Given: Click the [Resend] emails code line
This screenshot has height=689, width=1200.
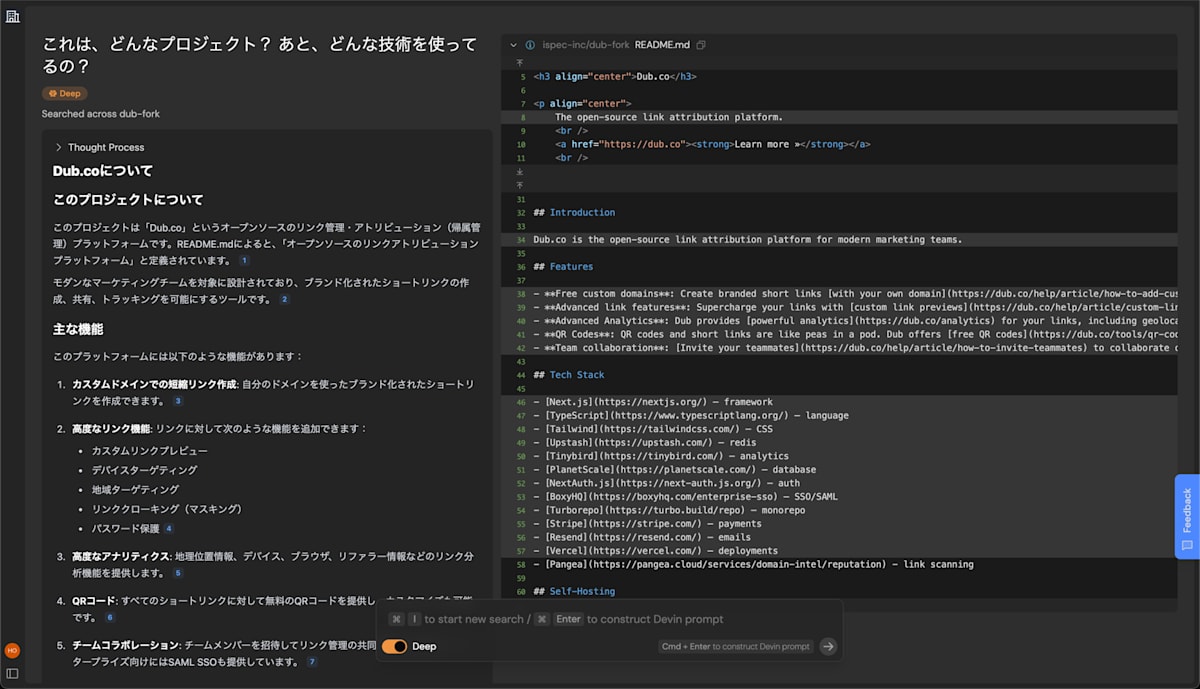Looking at the screenshot, I should click(x=642, y=537).
